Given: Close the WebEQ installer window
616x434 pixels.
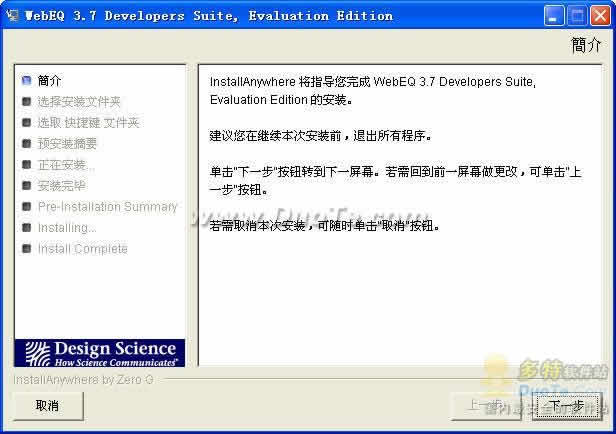Looking at the screenshot, I should (x=601, y=16).
